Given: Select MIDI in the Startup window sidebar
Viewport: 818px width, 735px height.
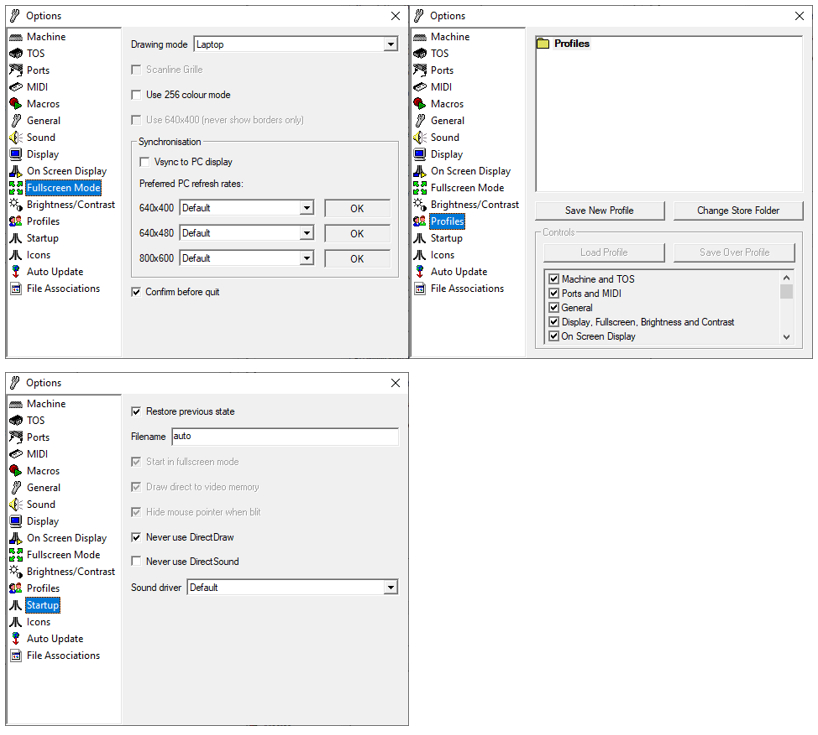Looking at the screenshot, I should tap(37, 454).
